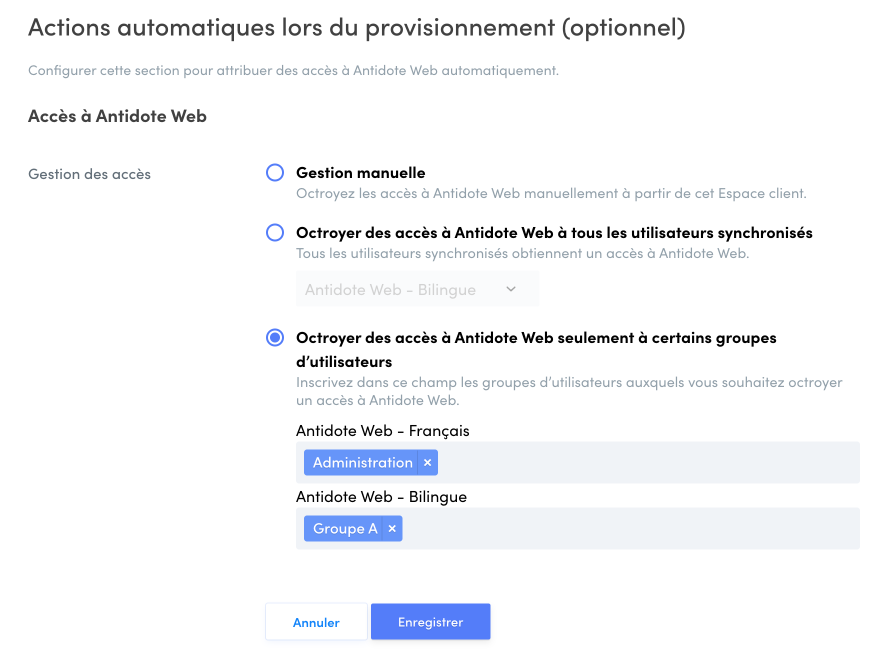
Task: Choose access for all synchronized users radio
Action: coord(275,233)
